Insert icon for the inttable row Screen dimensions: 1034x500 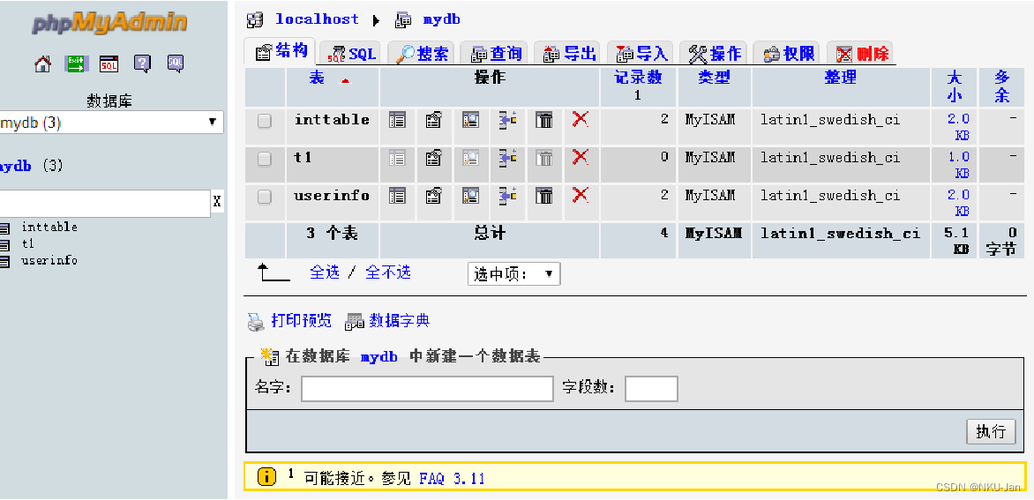tap(507, 120)
